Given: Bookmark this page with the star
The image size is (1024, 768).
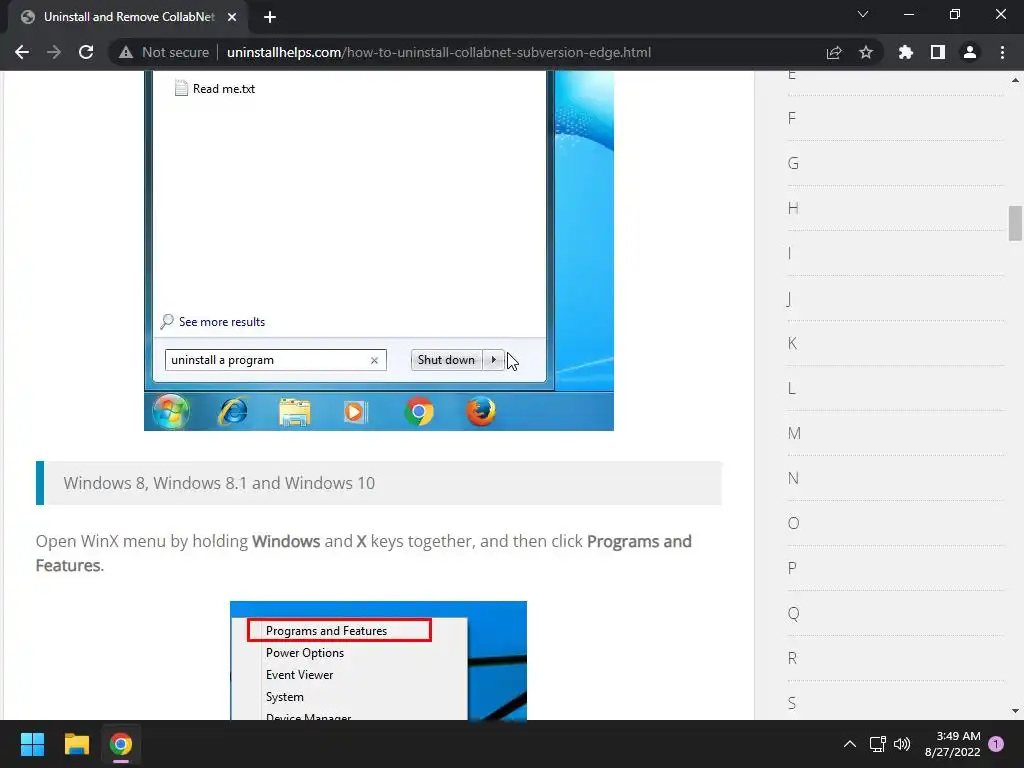Looking at the screenshot, I should point(866,52).
